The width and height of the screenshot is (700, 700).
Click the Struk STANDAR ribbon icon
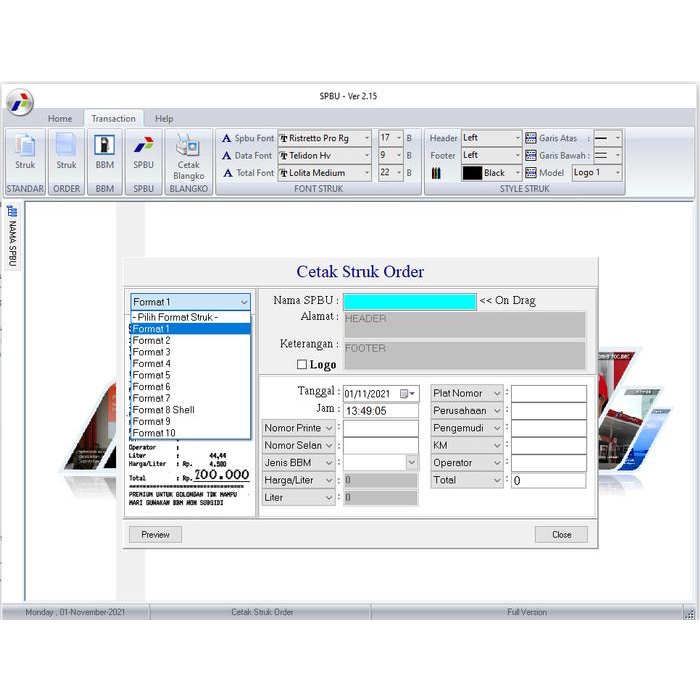(x=25, y=145)
